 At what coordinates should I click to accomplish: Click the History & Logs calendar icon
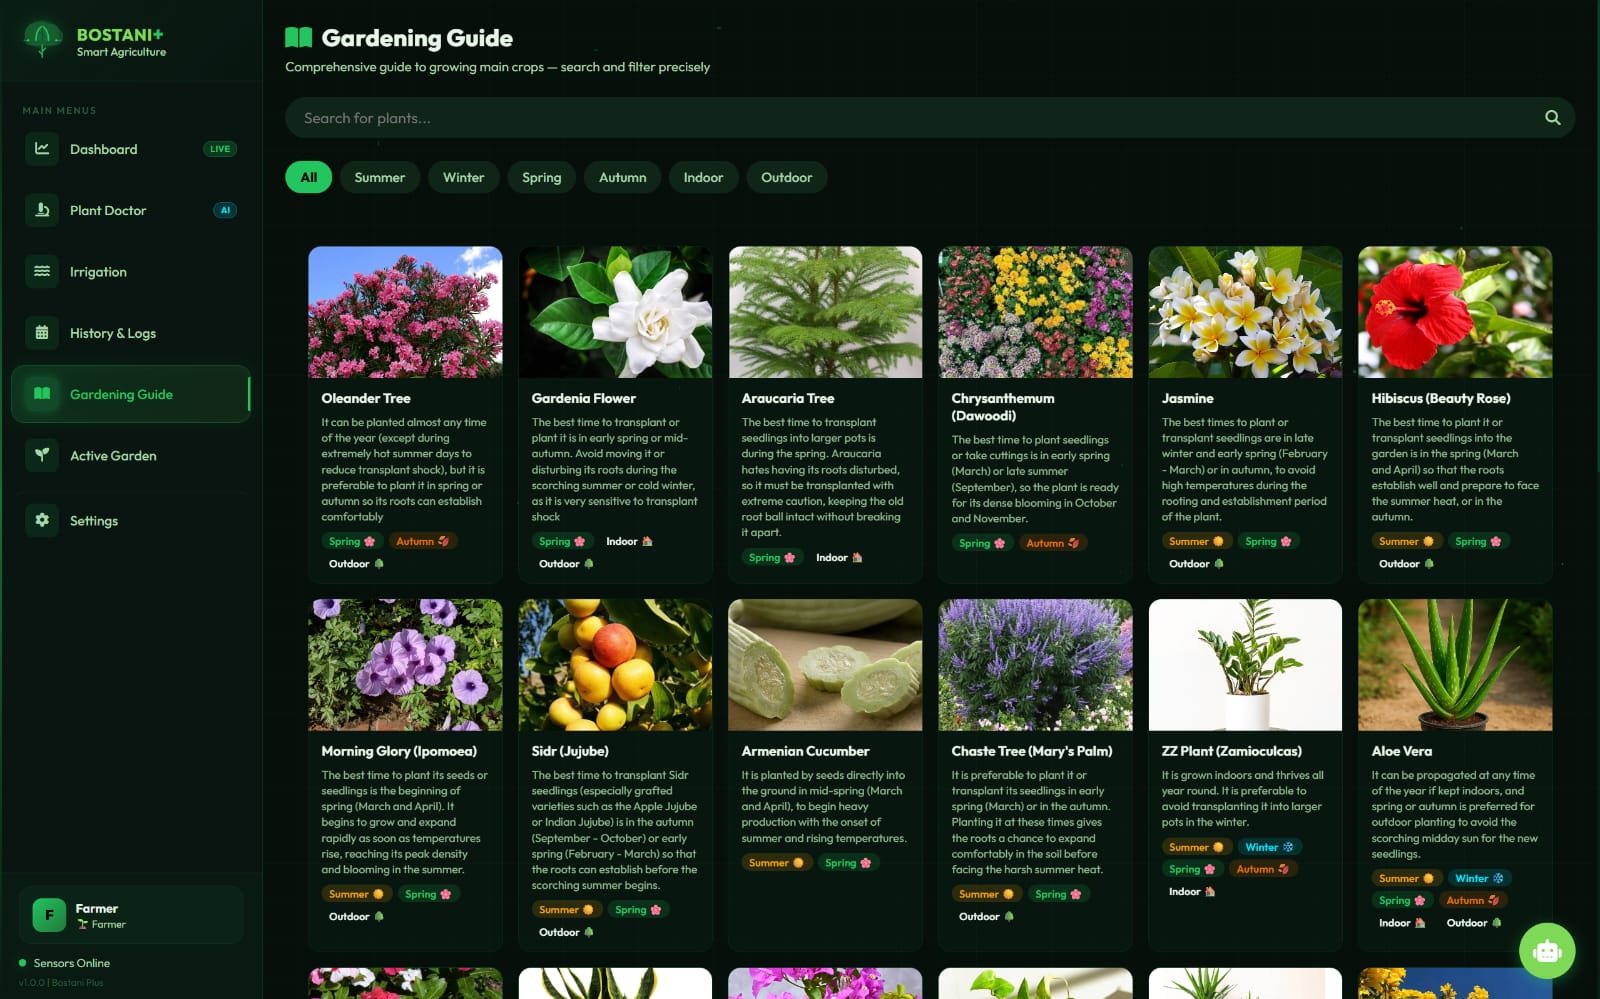(42, 333)
